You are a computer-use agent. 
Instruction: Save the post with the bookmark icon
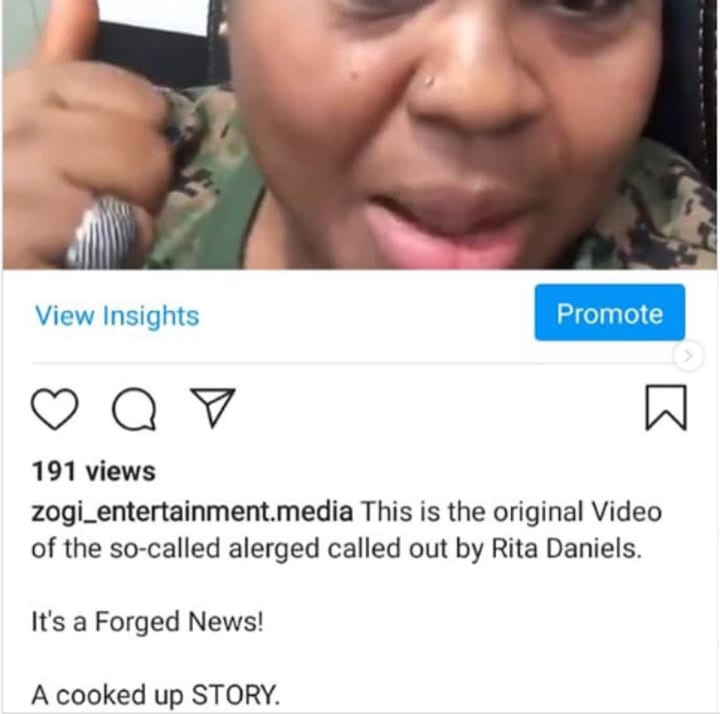tap(666, 408)
